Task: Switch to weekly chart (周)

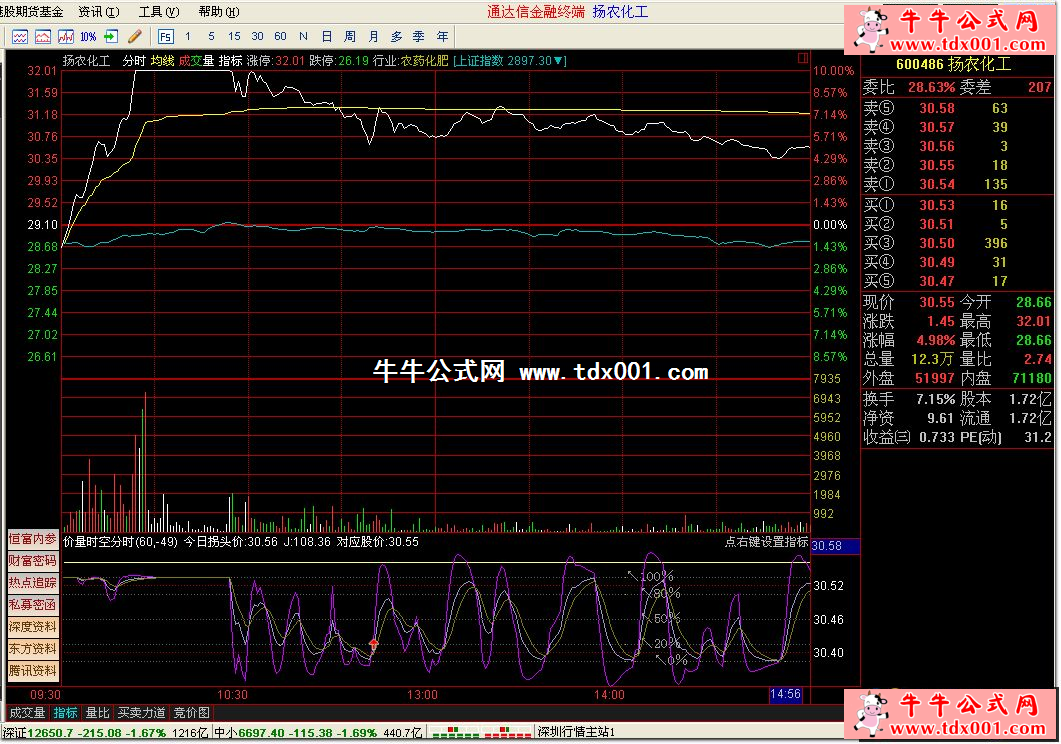Action: click(350, 37)
